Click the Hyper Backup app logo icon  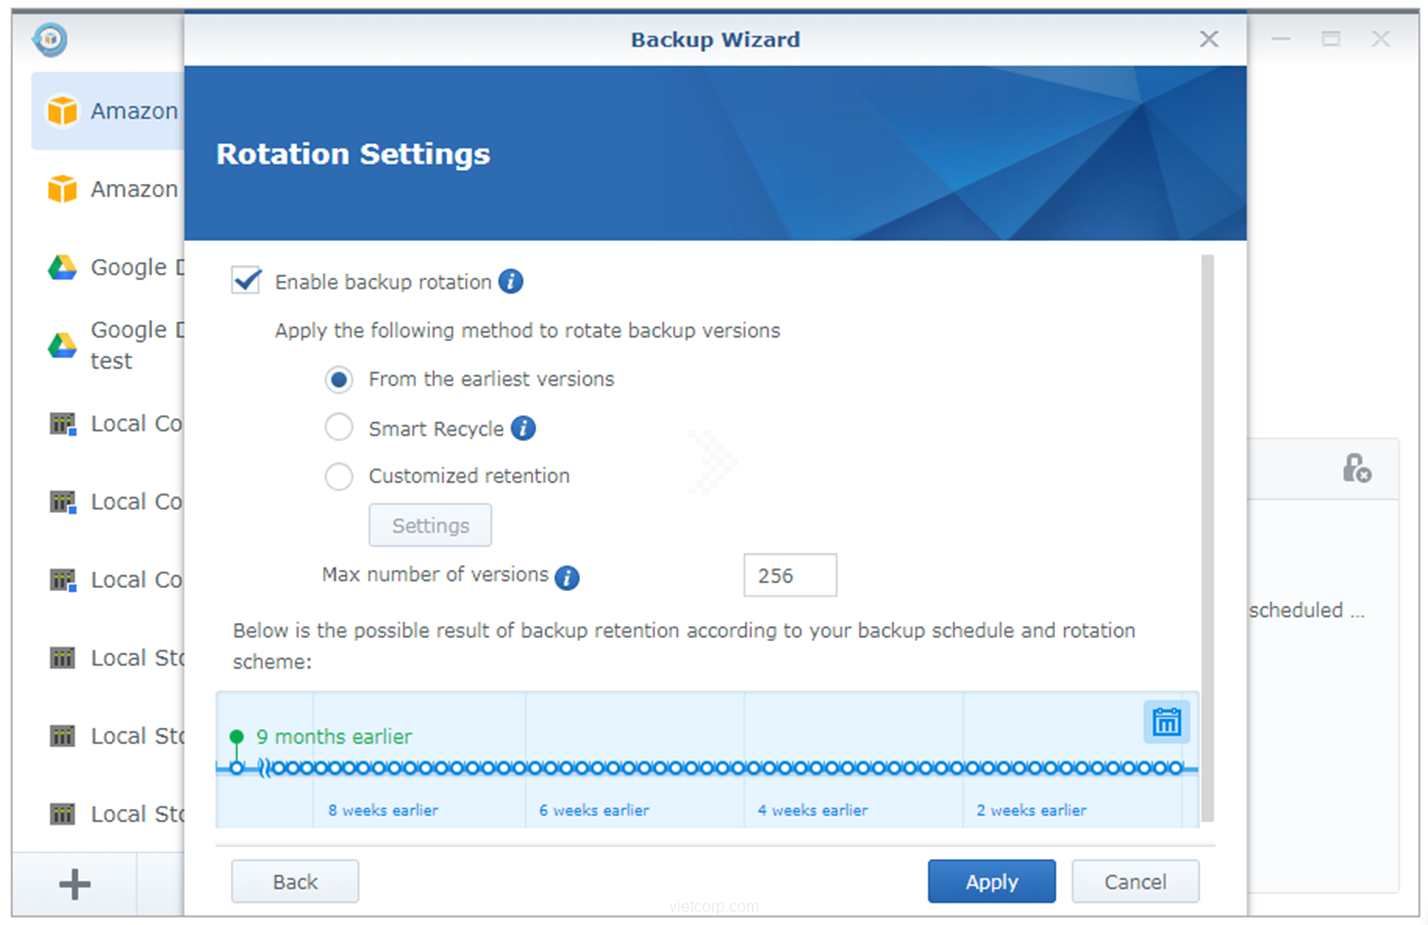50,40
